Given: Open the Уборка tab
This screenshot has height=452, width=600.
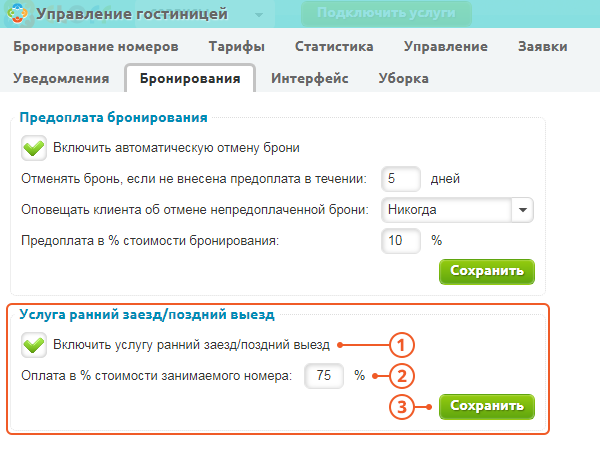Looking at the screenshot, I should coord(403,78).
